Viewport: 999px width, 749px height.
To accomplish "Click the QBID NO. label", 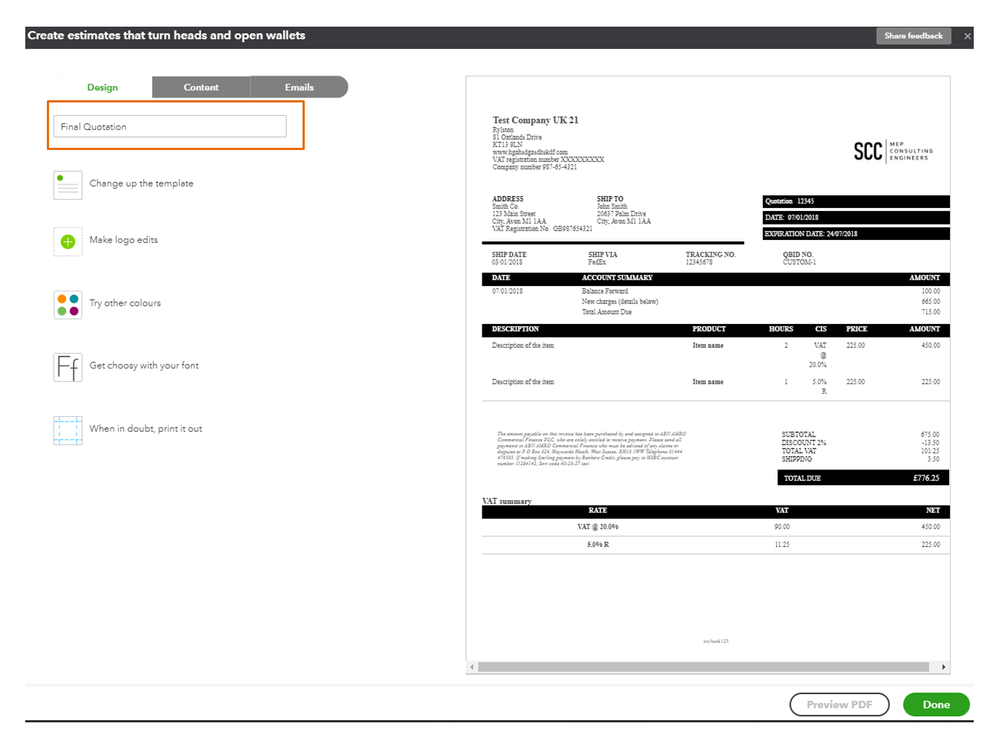I will (798, 255).
